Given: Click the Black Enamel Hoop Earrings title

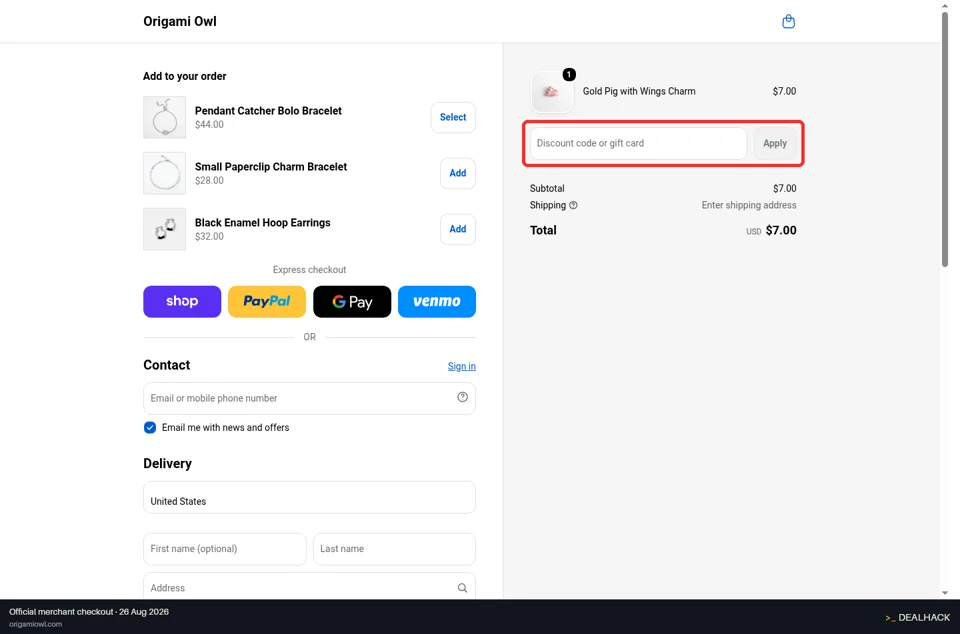Looking at the screenshot, I should tap(263, 223).
